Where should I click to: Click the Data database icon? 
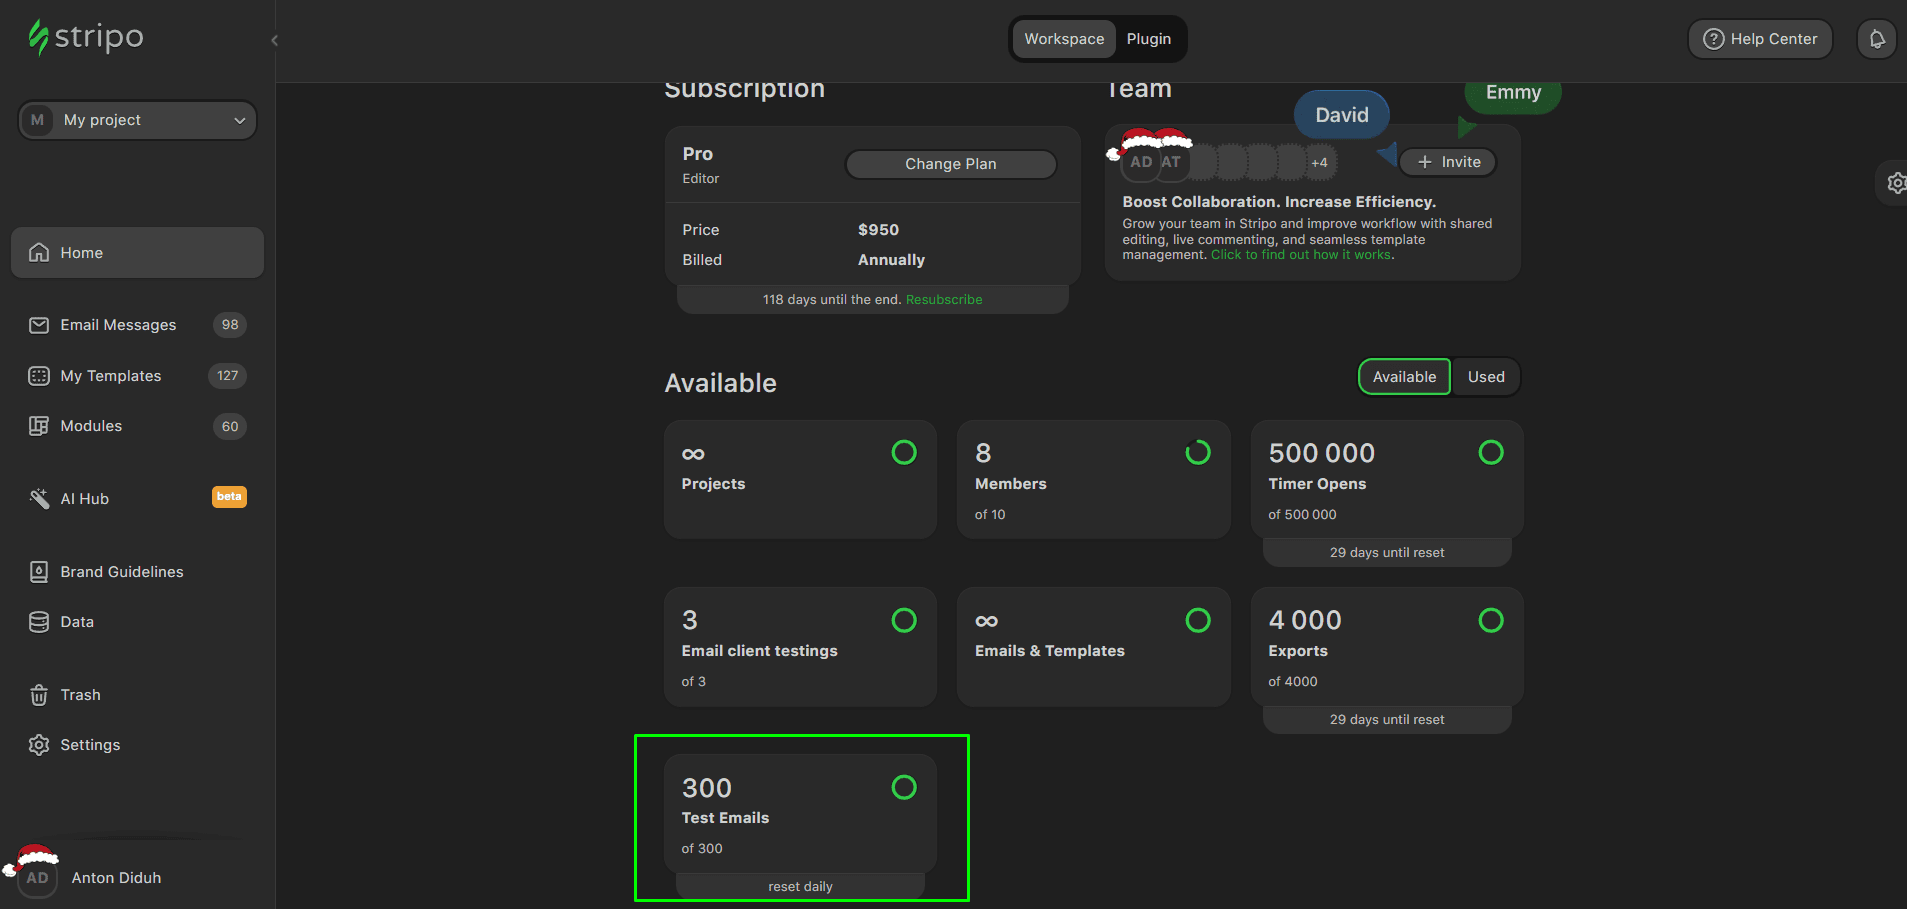[39, 622]
